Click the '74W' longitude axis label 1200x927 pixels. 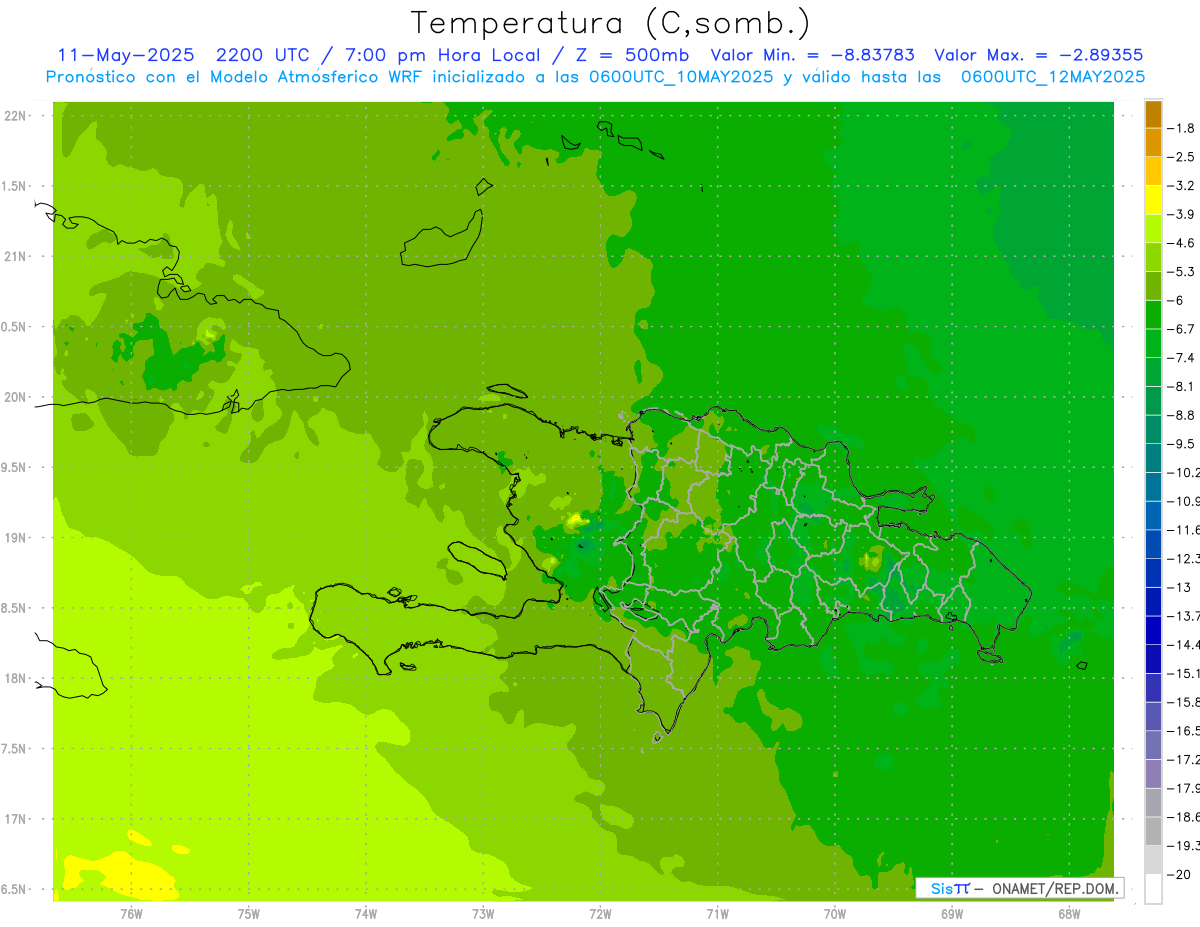365,913
